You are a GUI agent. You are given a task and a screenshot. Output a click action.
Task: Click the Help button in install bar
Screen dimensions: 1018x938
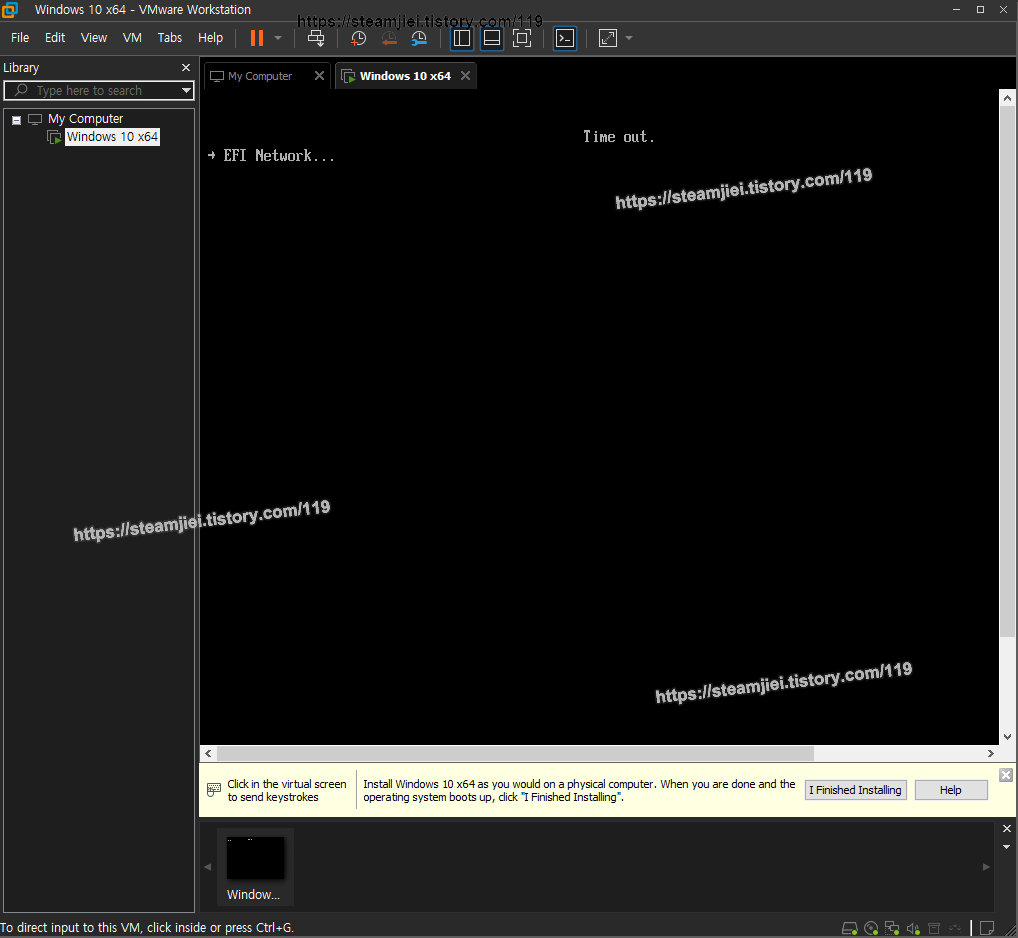pos(950,790)
